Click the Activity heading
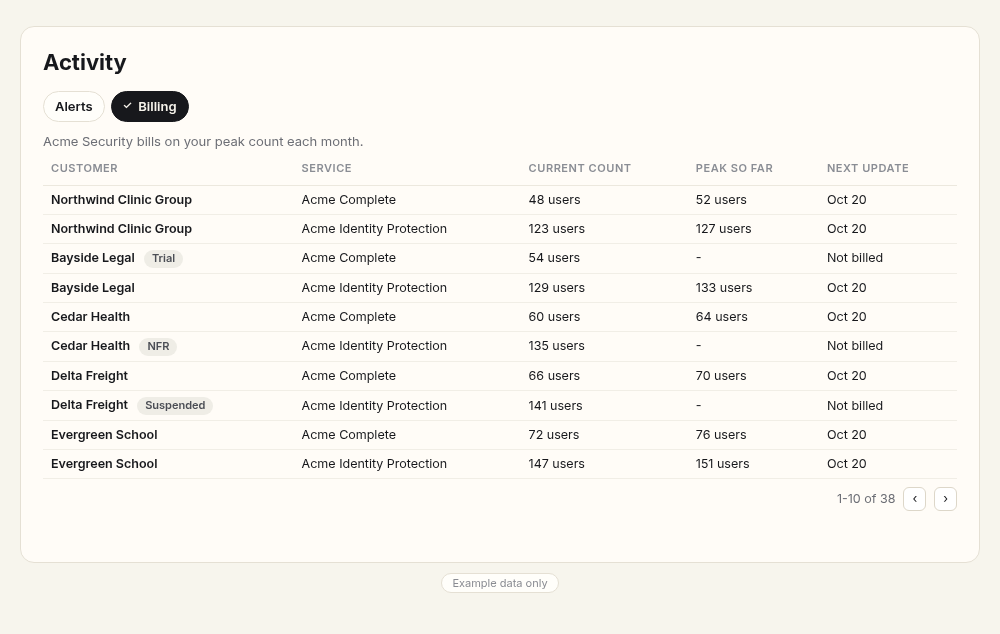This screenshot has height=634, width=1000. click(85, 63)
